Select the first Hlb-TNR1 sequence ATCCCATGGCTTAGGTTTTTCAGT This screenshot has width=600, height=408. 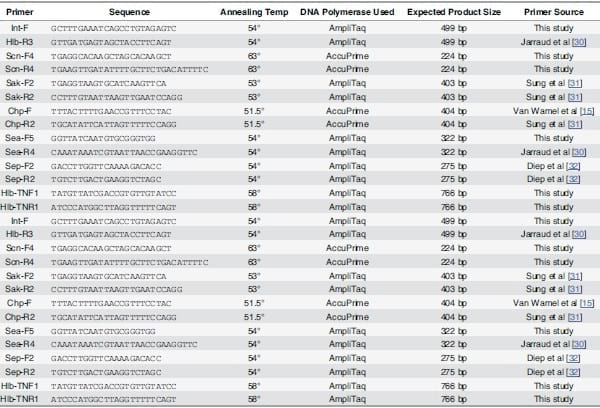(x=114, y=207)
